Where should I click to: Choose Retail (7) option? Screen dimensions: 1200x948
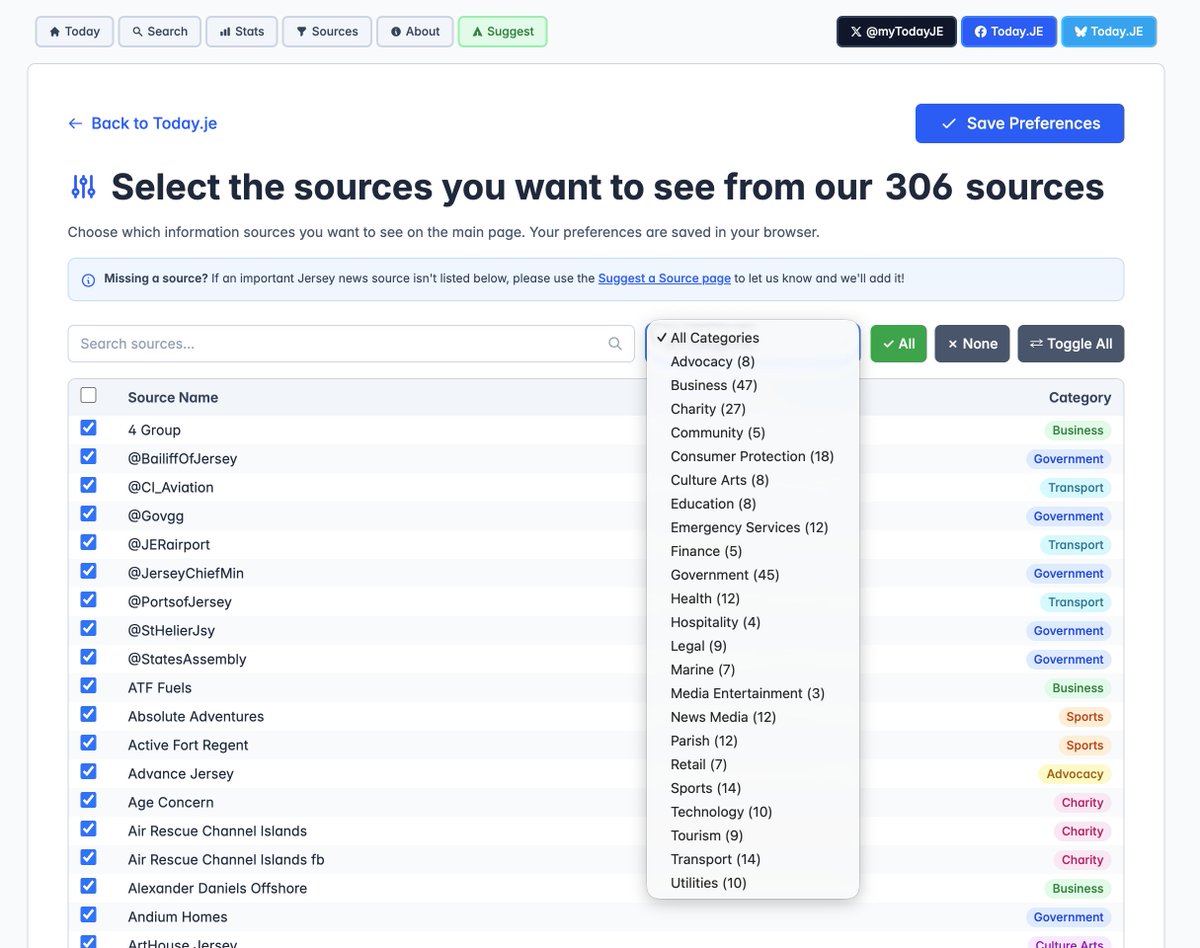tap(752, 765)
